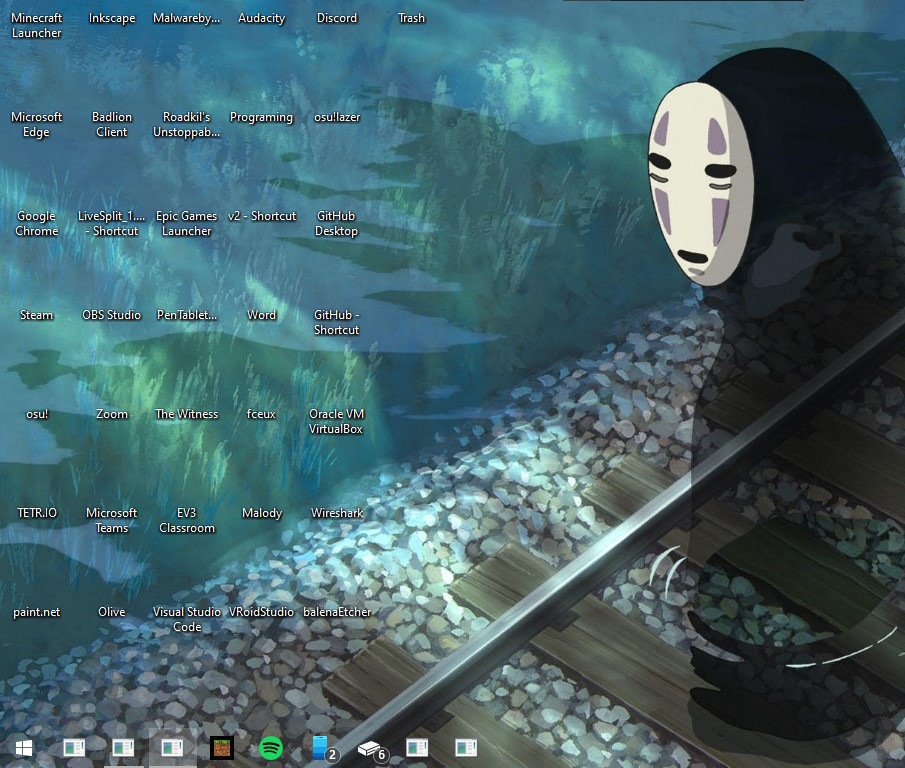This screenshot has width=905, height=768.
Task: Start Badlion Client
Action: click(x=111, y=124)
